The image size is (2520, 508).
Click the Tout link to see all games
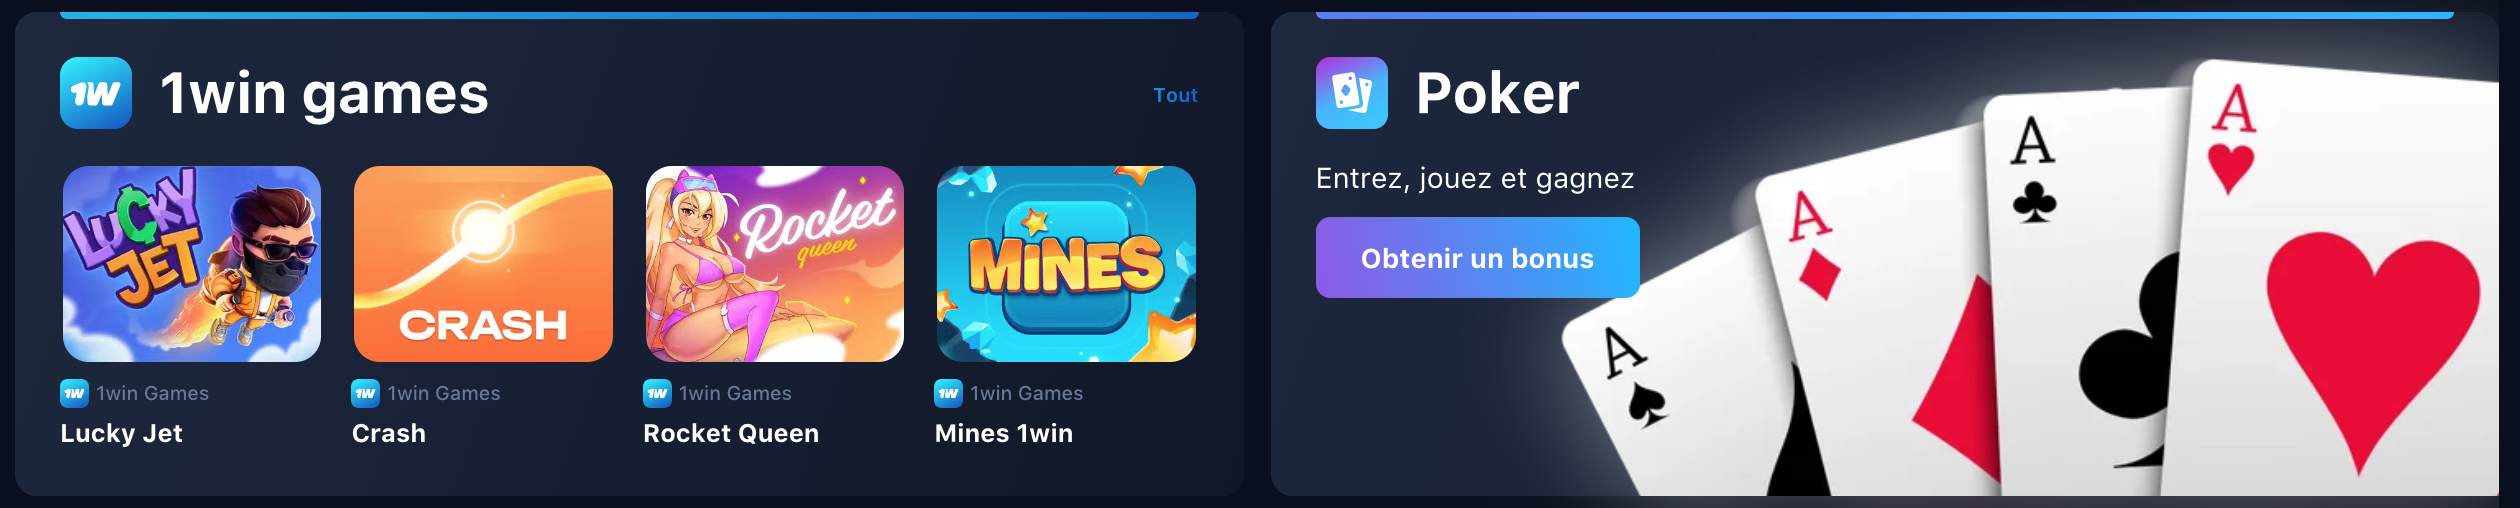point(1175,95)
